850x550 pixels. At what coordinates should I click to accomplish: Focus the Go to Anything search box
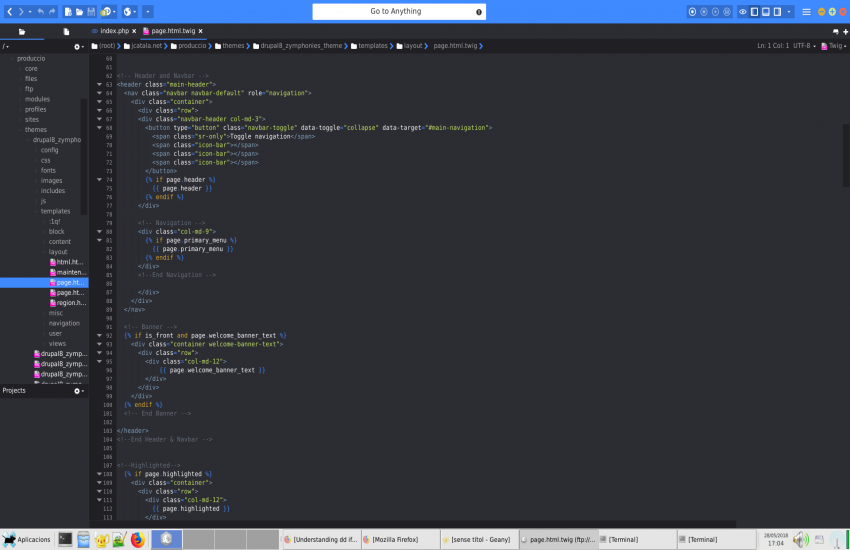pyautogui.click(x=399, y=11)
